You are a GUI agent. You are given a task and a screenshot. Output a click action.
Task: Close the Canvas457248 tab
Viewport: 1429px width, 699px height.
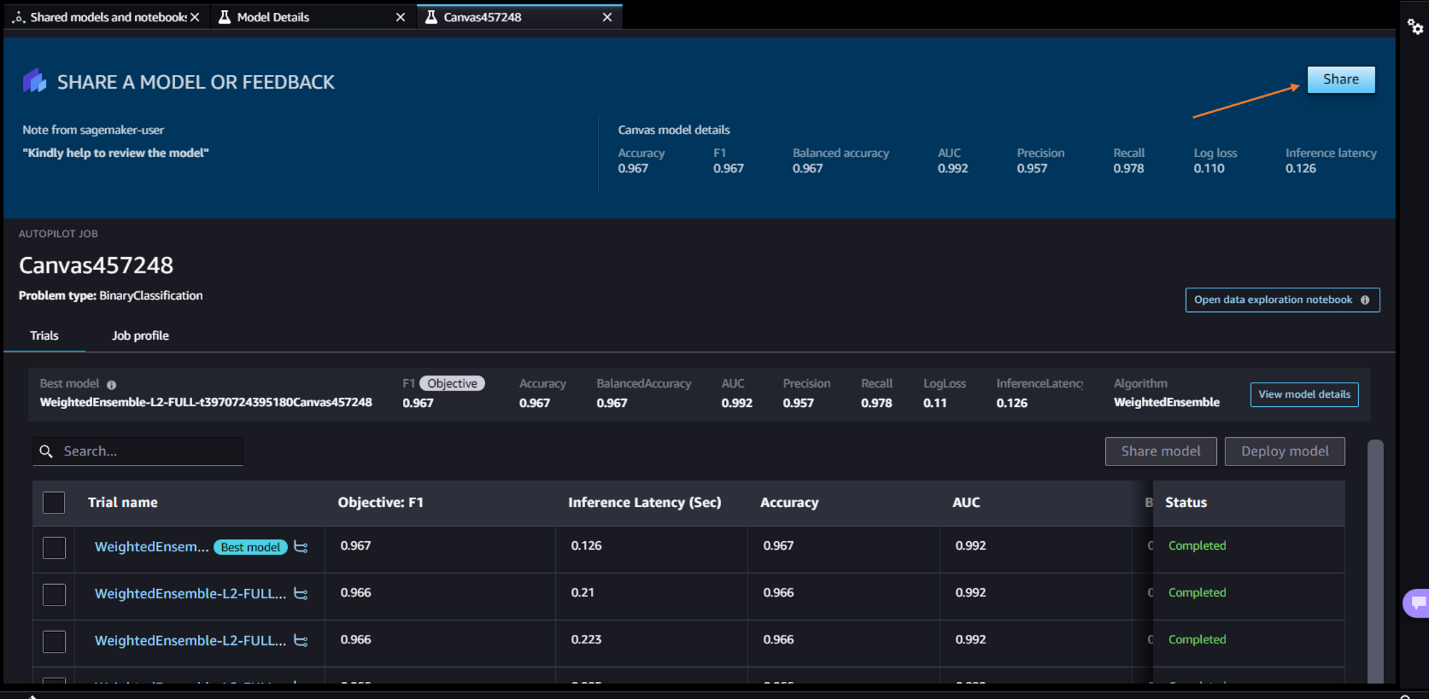click(x=607, y=17)
